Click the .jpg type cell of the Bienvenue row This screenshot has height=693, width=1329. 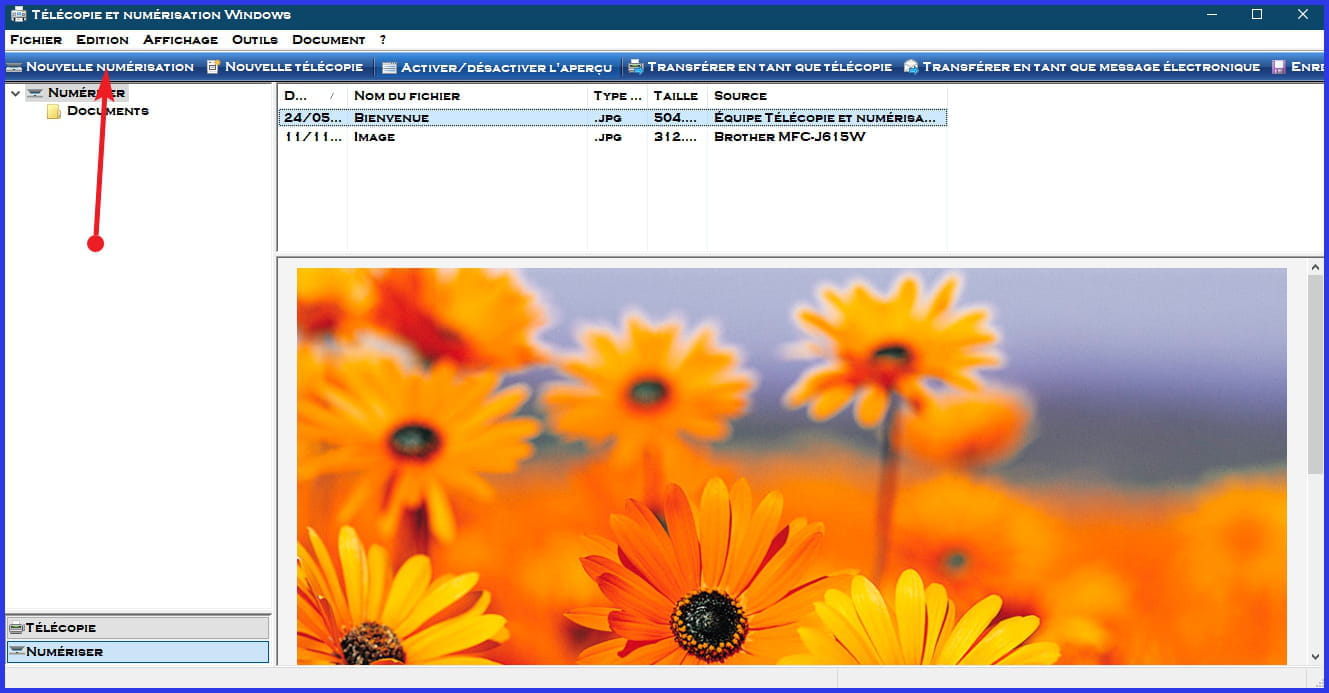click(x=608, y=118)
